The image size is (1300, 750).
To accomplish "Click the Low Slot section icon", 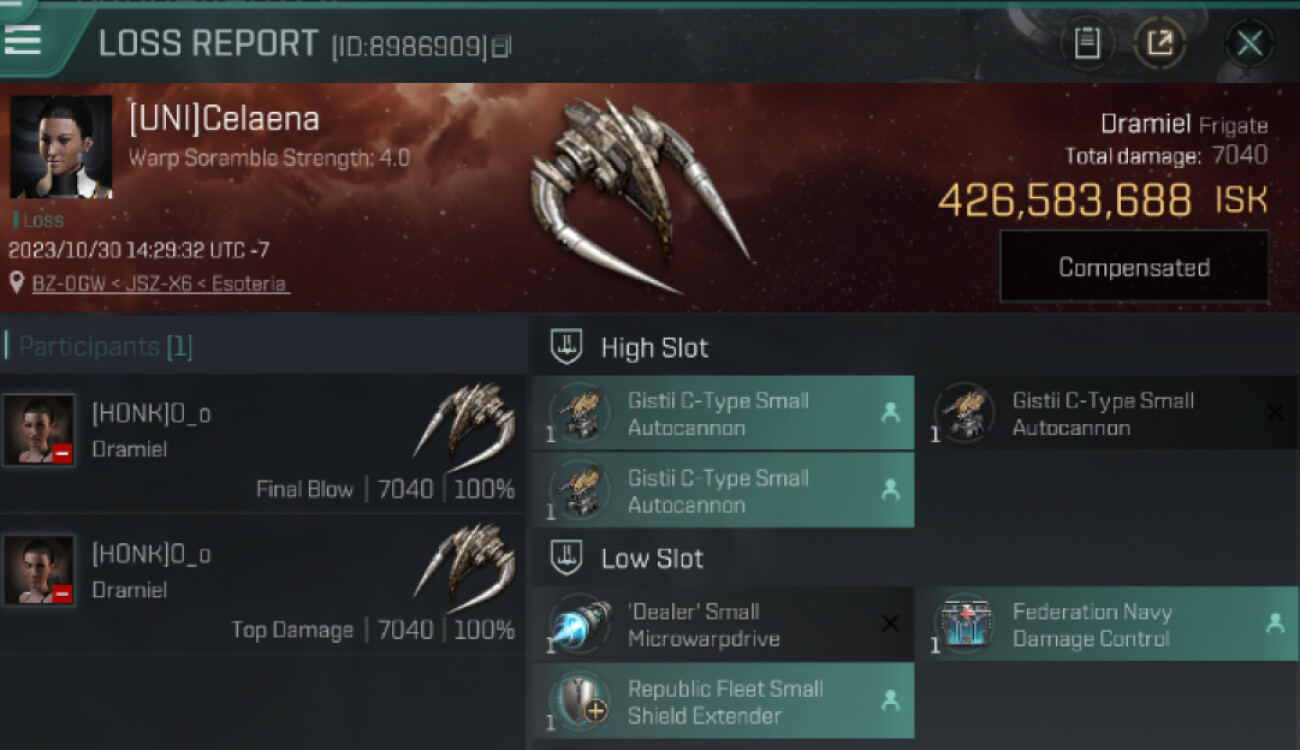I will [x=567, y=557].
